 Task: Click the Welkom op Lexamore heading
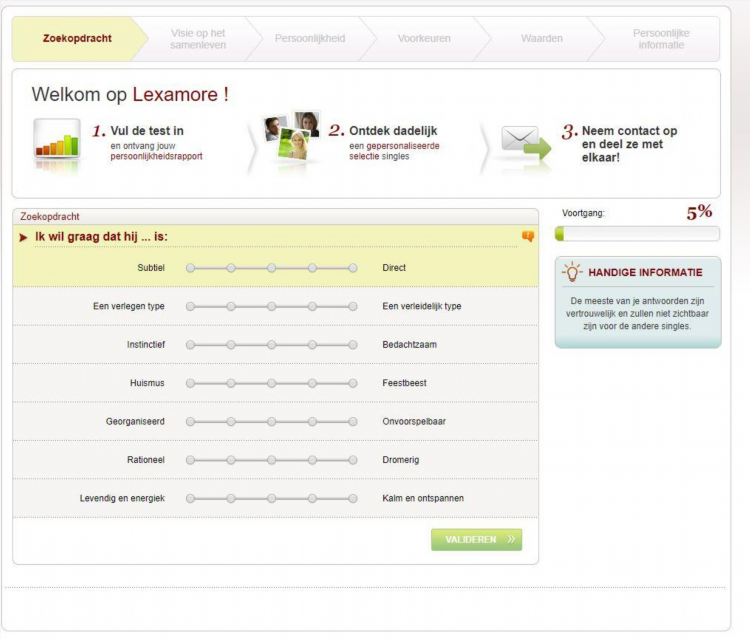coord(130,94)
